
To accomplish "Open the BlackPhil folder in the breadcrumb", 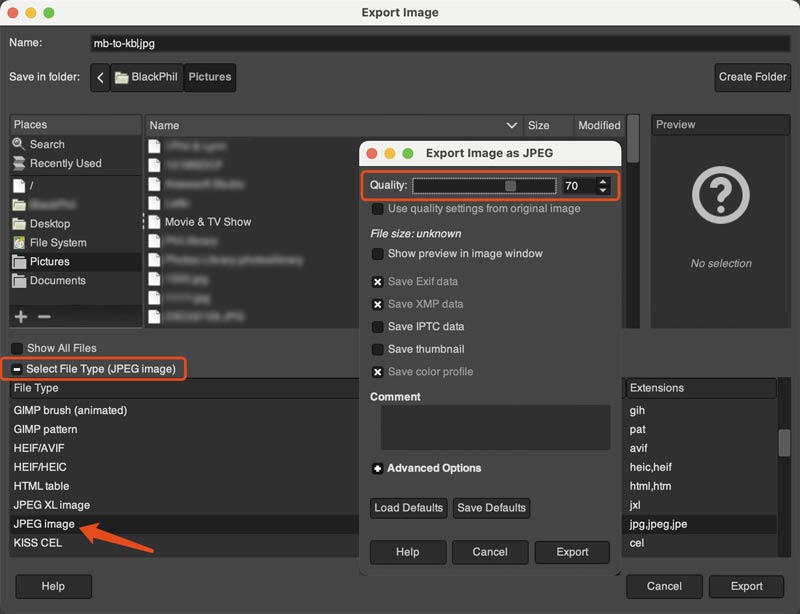I will pos(147,77).
